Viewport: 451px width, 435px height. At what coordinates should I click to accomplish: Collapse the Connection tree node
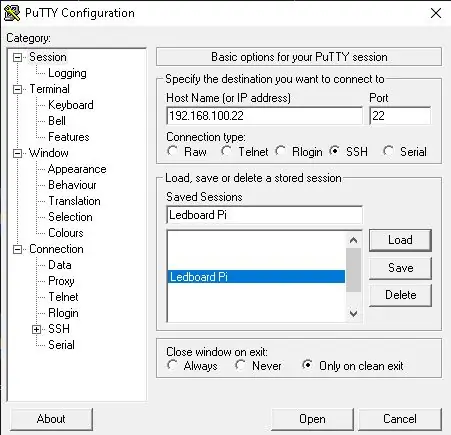pos(17,250)
